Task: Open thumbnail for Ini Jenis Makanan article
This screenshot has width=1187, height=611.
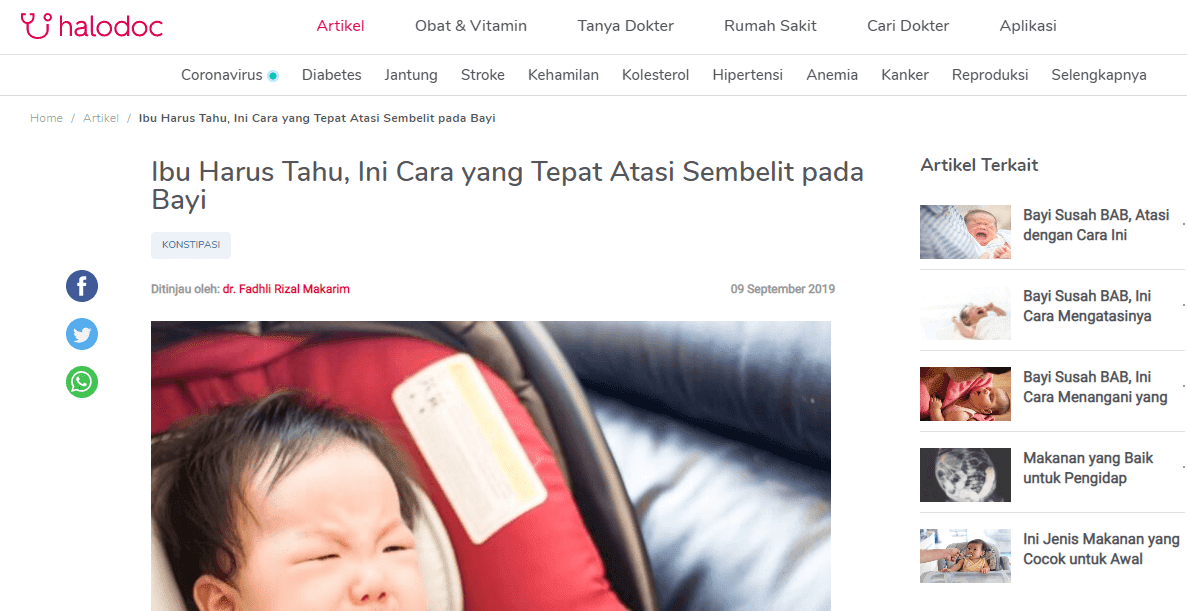Action: 965,556
